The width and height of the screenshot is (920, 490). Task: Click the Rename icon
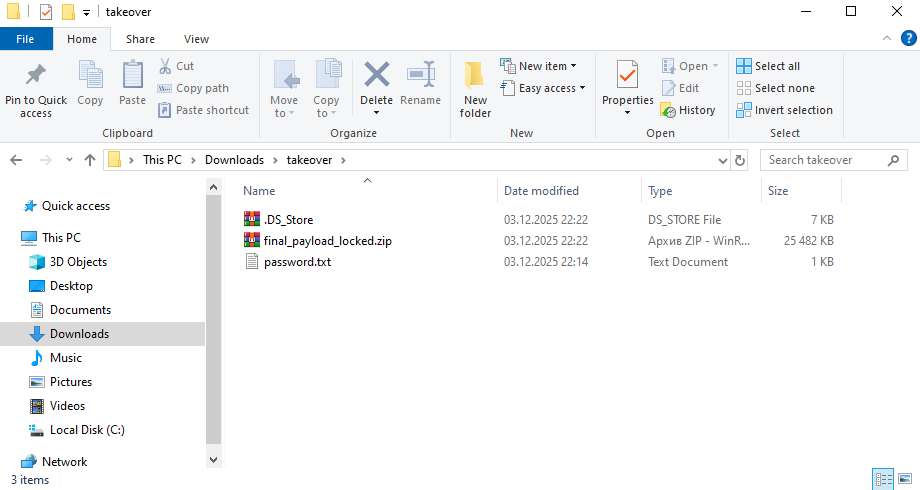coord(421,75)
